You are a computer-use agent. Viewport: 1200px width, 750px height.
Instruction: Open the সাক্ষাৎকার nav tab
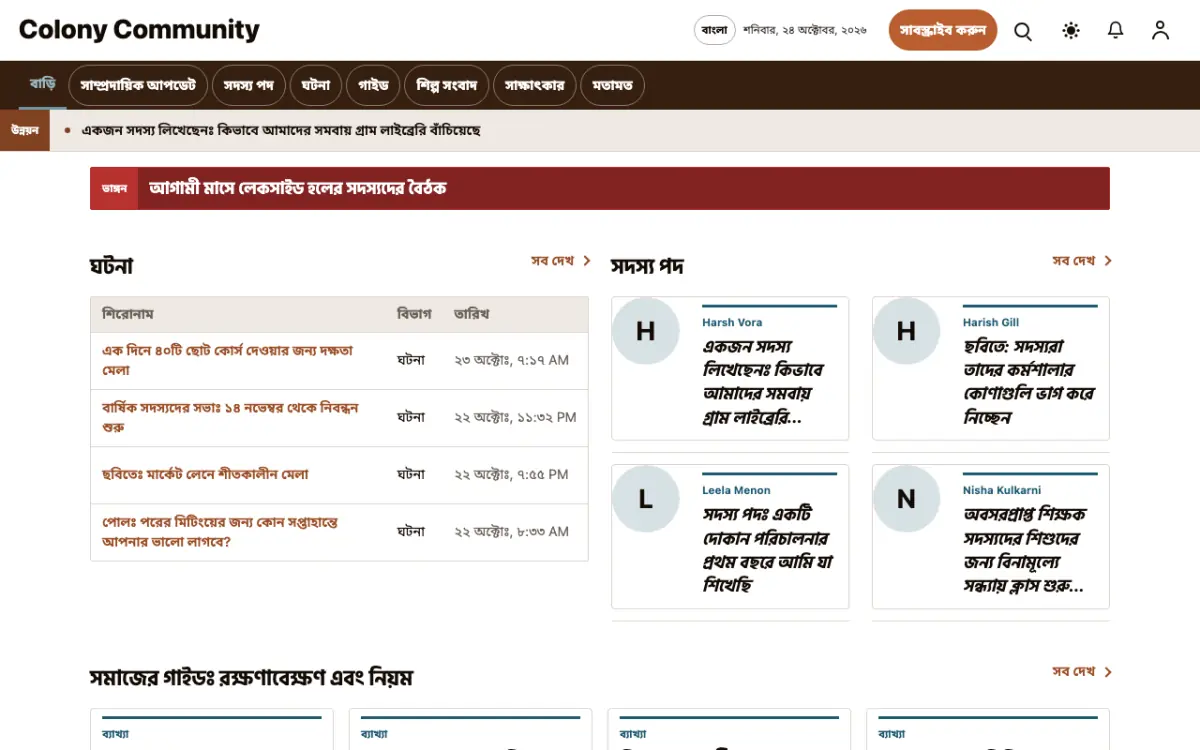click(535, 85)
